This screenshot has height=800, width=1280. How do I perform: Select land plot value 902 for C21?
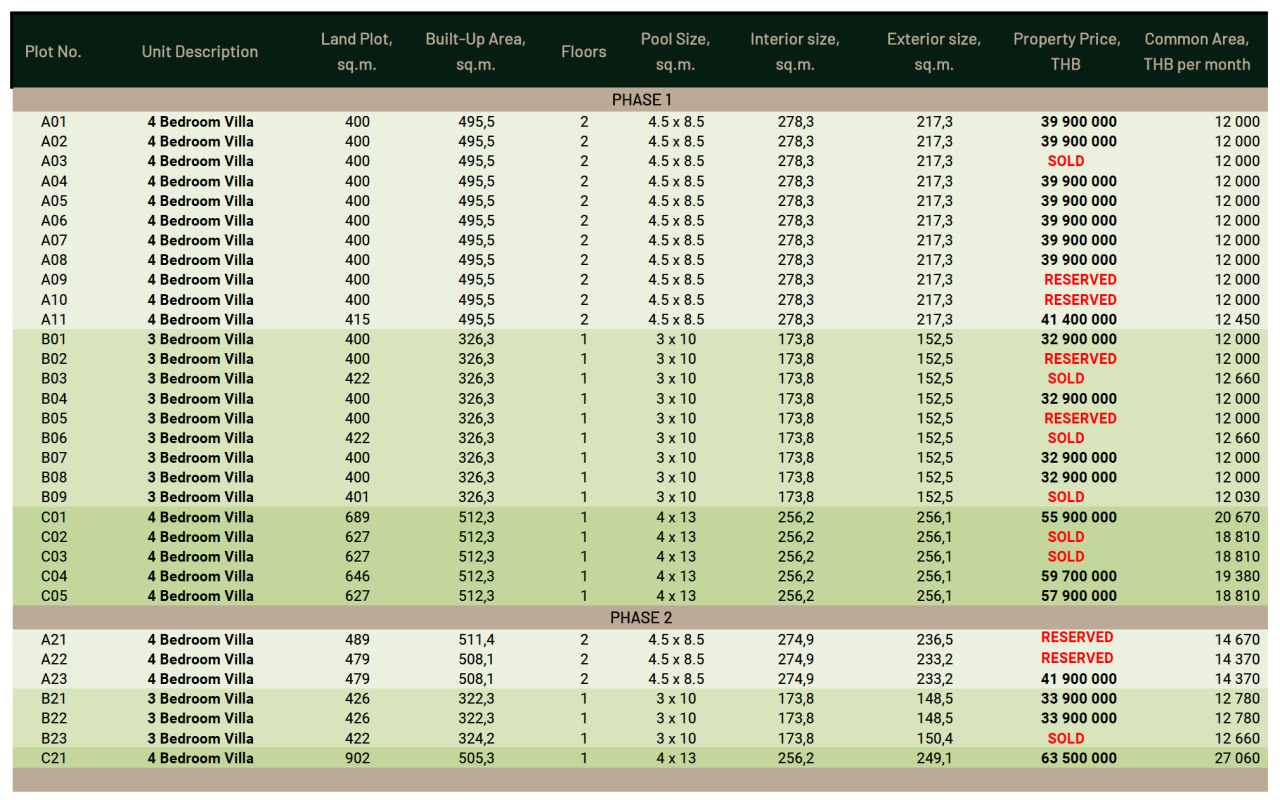[357, 758]
